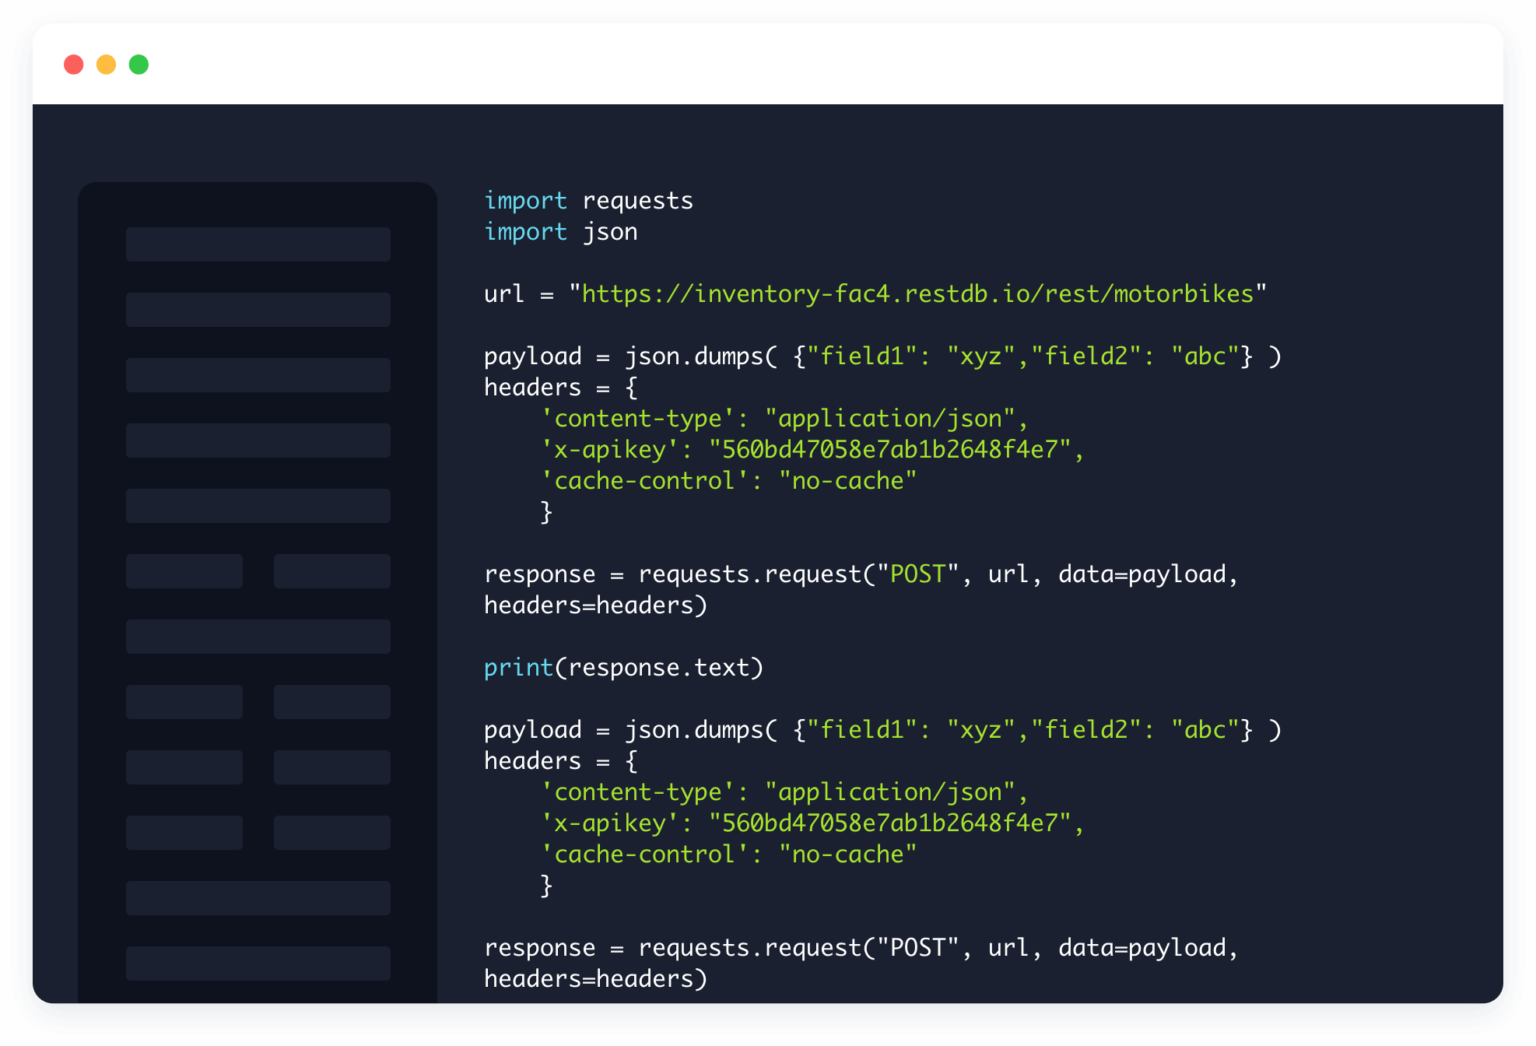The height and width of the screenshot is (1046, 1536).
Task: Click the last 'headers=headers)' line at bottom
Action: coord(595,979)
